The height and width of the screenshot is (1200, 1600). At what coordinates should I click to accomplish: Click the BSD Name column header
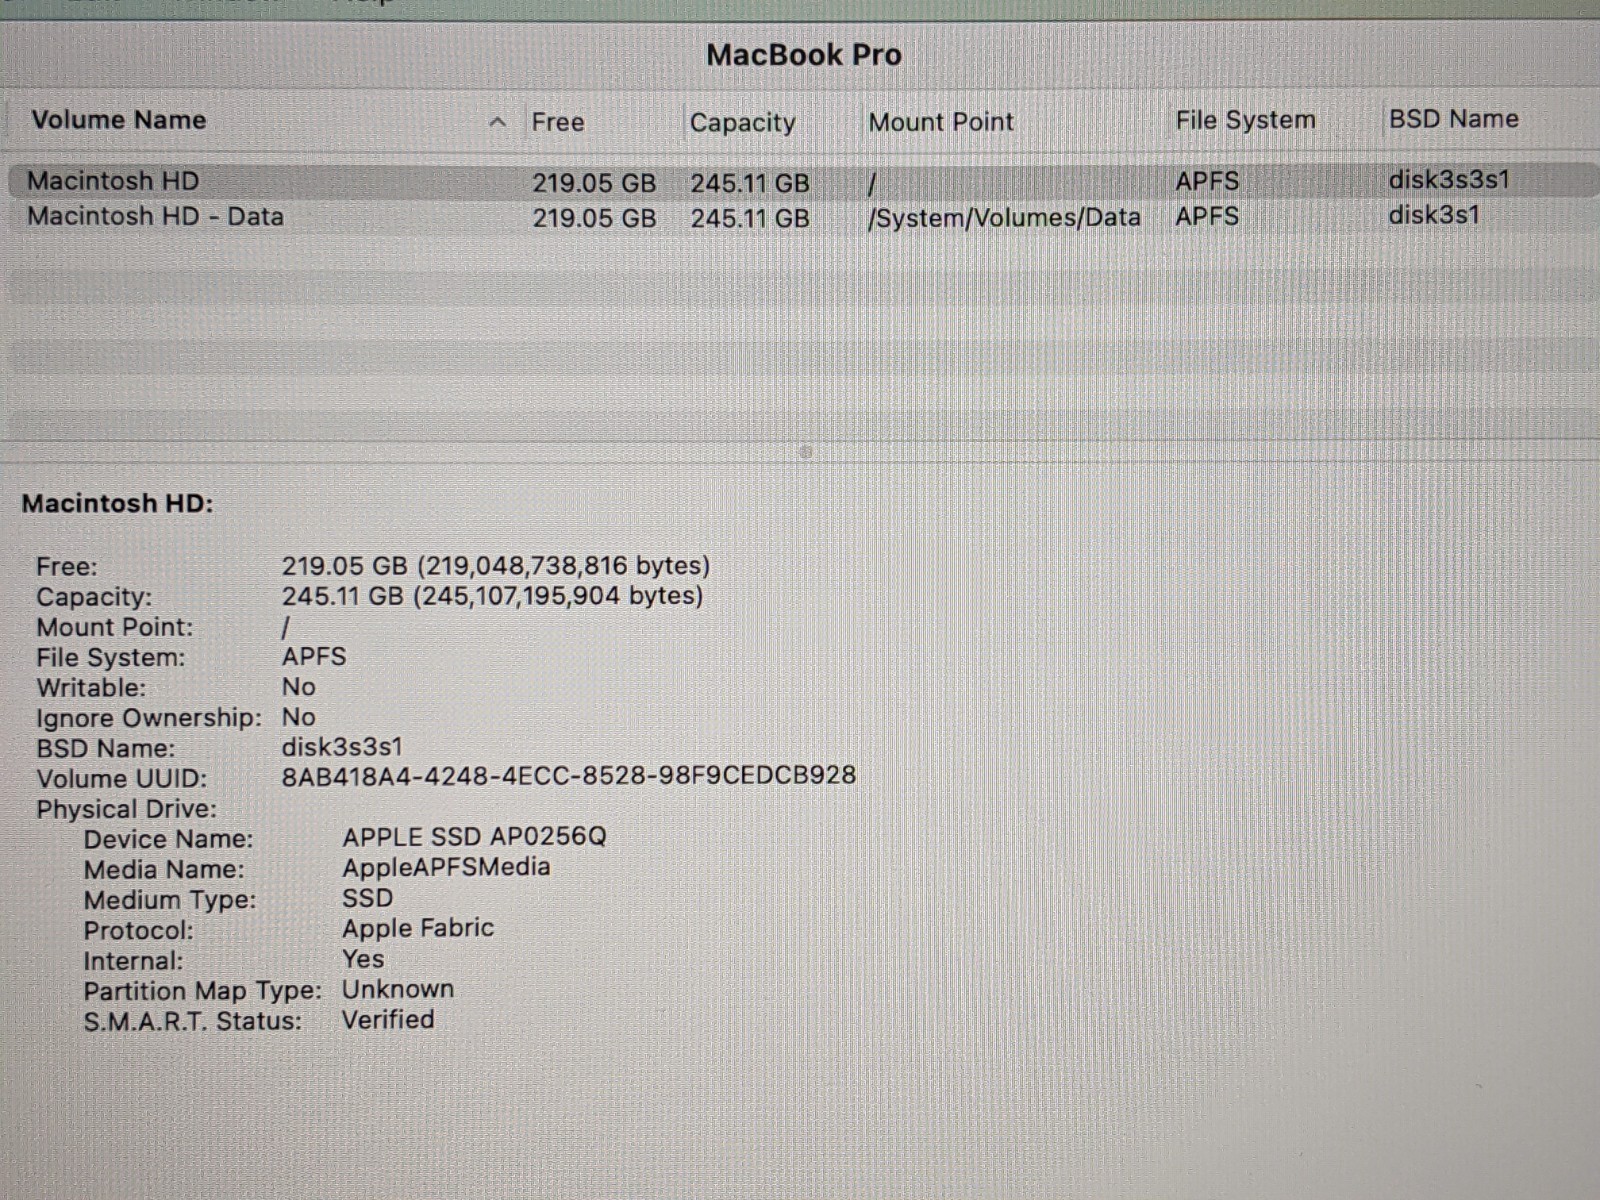[1453, 119]
